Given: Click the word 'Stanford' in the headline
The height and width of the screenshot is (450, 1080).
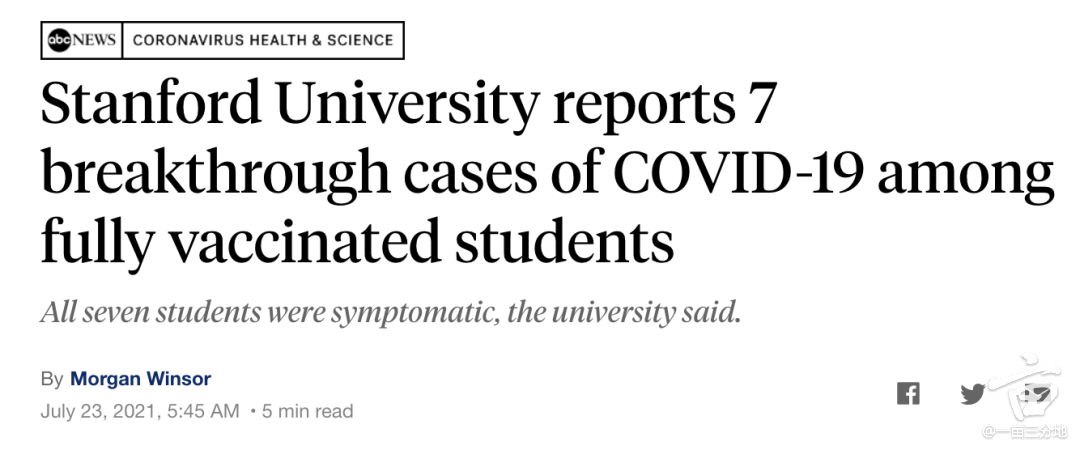Looking at the screenshot, I should [151, 103].
